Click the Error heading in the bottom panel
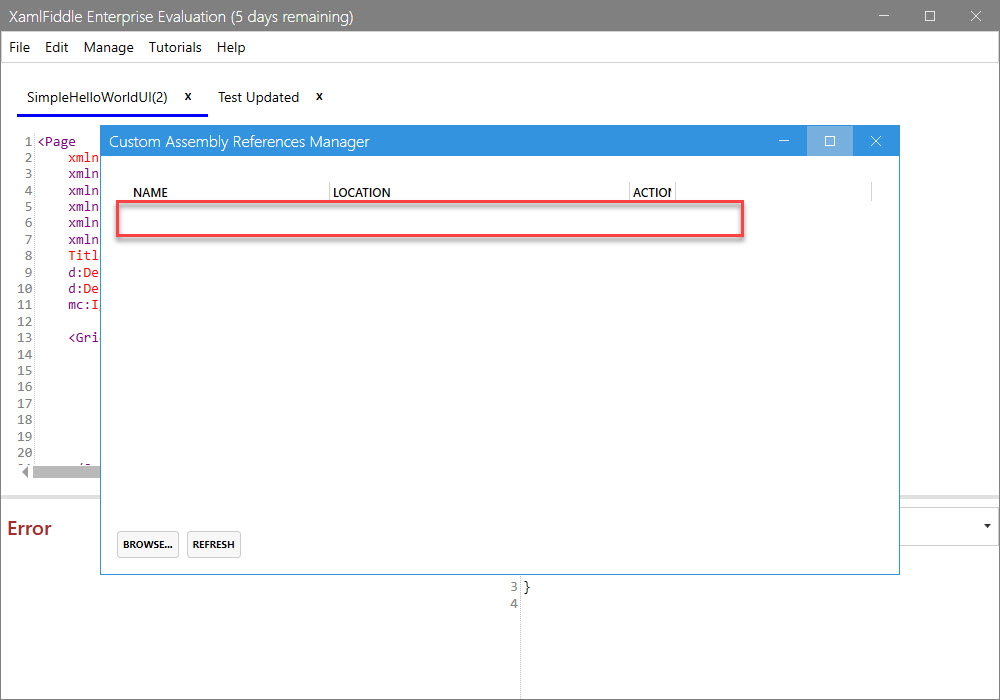The height and width of the screenshot is (700, 1000). tap(29, 528)
